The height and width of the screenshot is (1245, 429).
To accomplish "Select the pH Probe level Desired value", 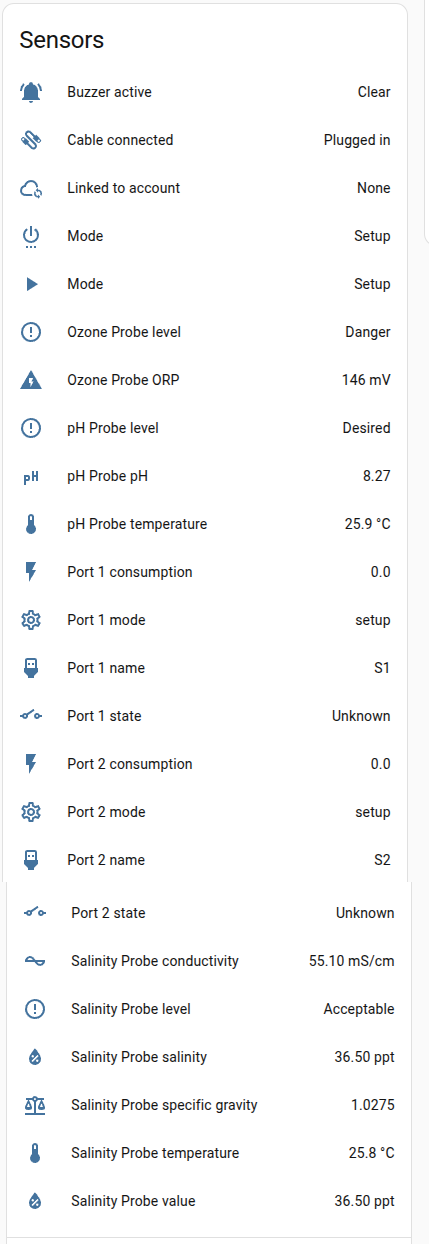I will 367,428.
